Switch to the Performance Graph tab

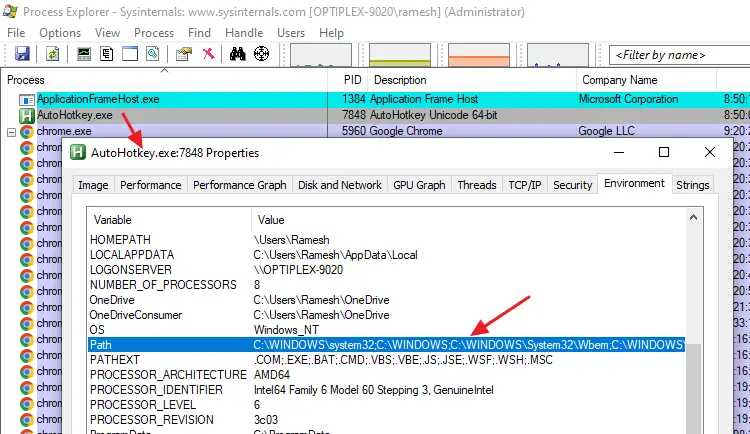pyautogui.click(x=240, y=185)
